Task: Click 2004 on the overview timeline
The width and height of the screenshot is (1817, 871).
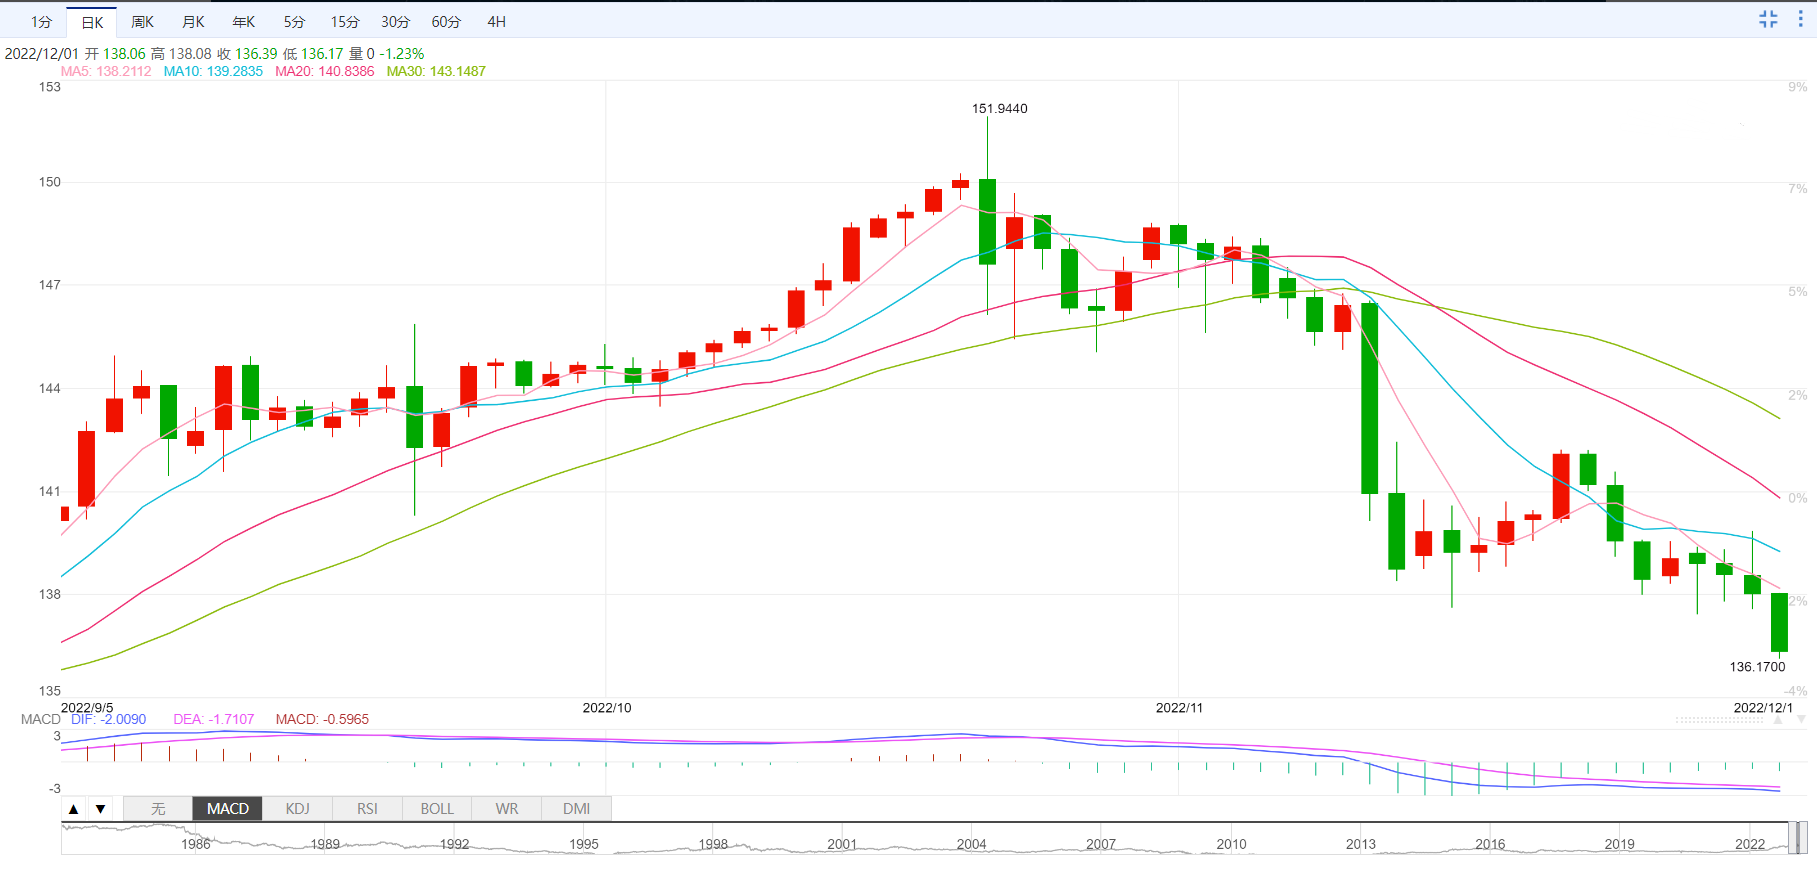Action: [971, 844]
